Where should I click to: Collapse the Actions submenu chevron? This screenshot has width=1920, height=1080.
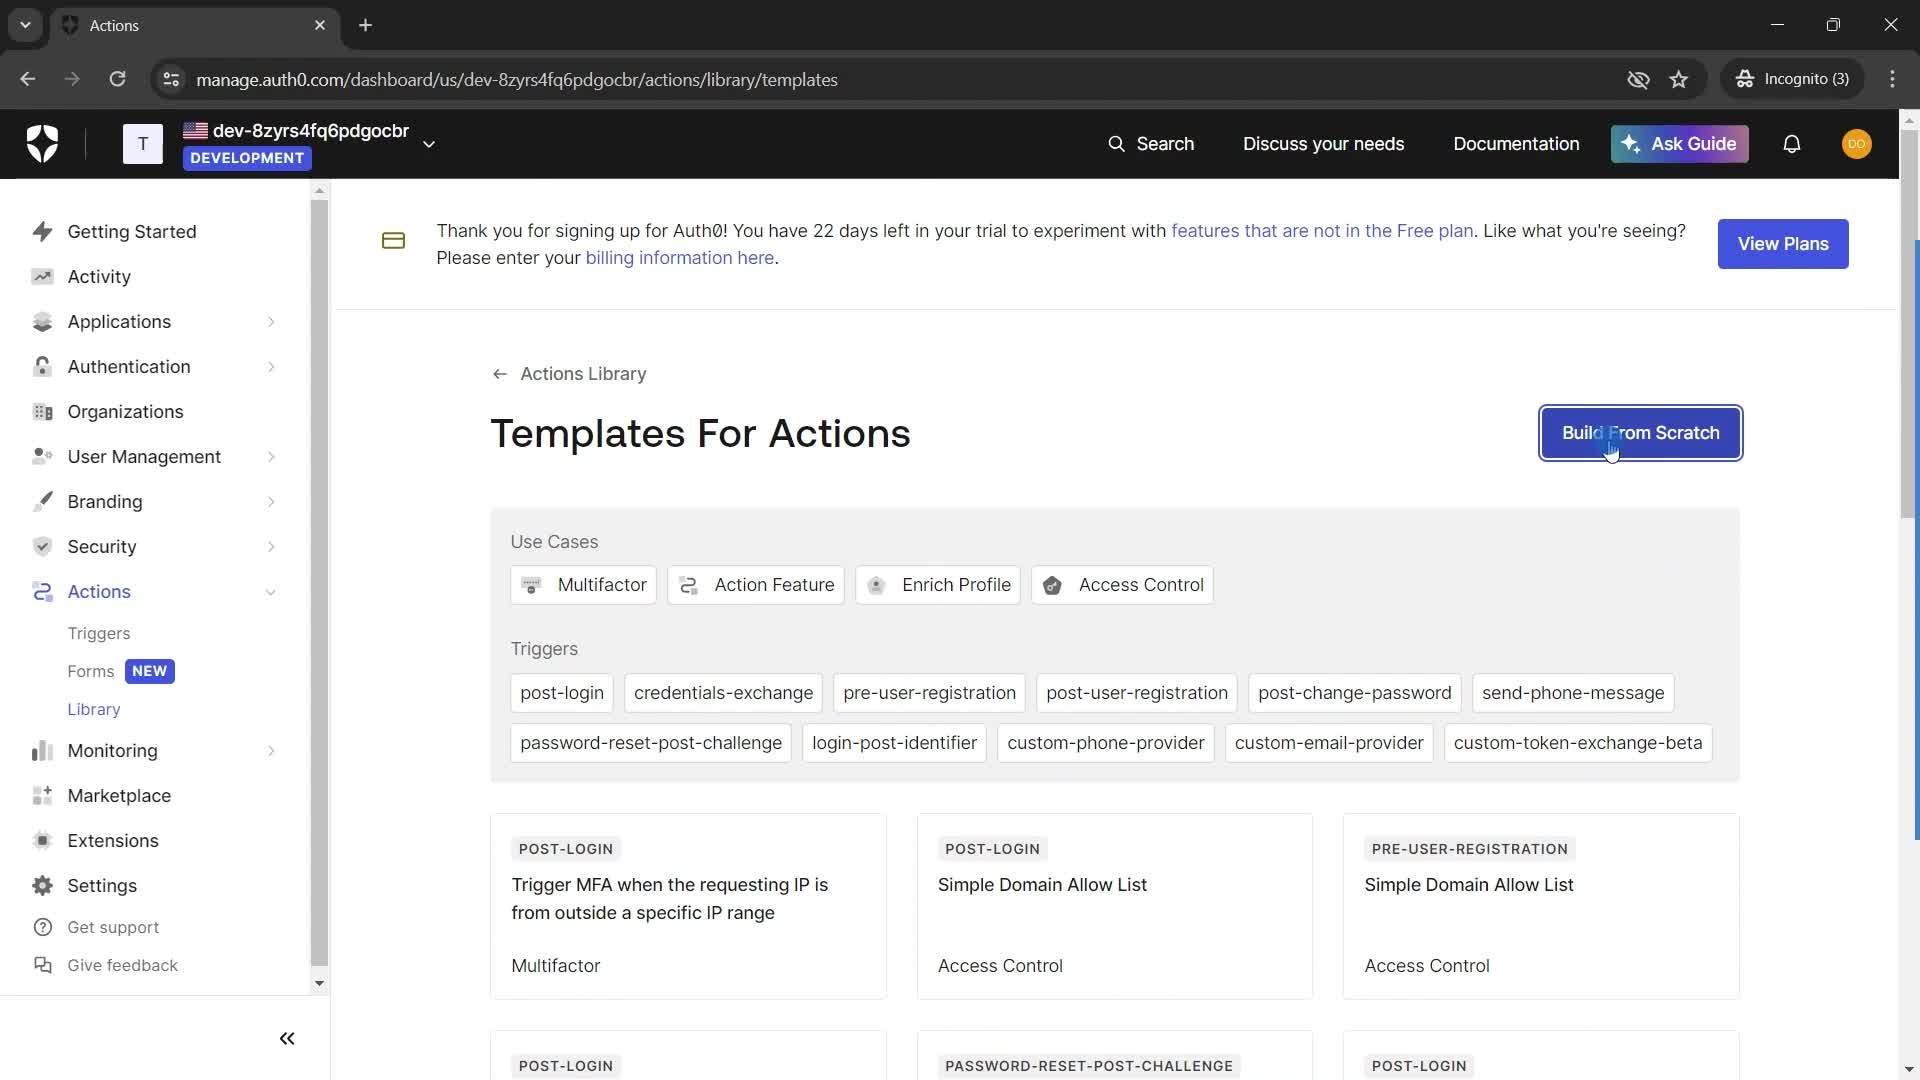[271, 592]
